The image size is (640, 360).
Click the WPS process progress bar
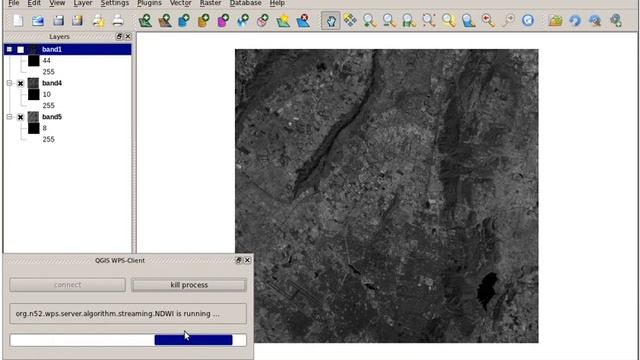pyautogui.click(x=128, y=340)
